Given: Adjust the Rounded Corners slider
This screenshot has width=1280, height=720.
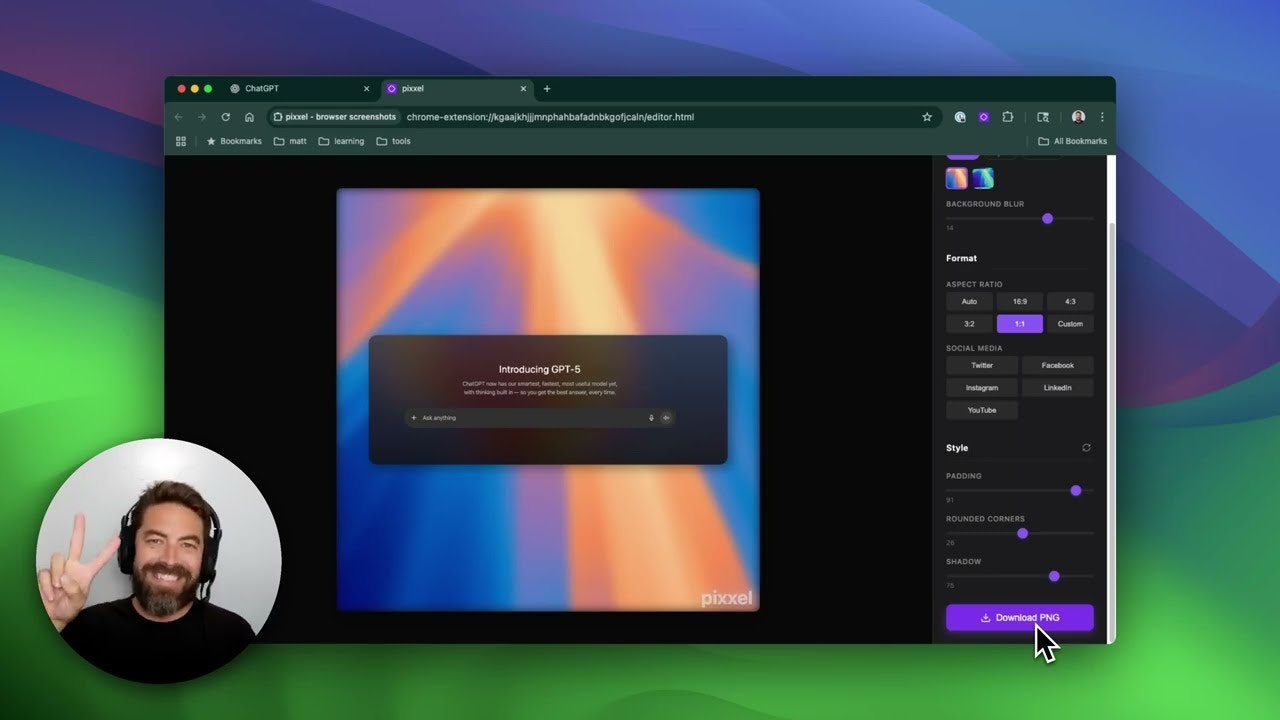Looking at the screenshot, I should 1020,533.
